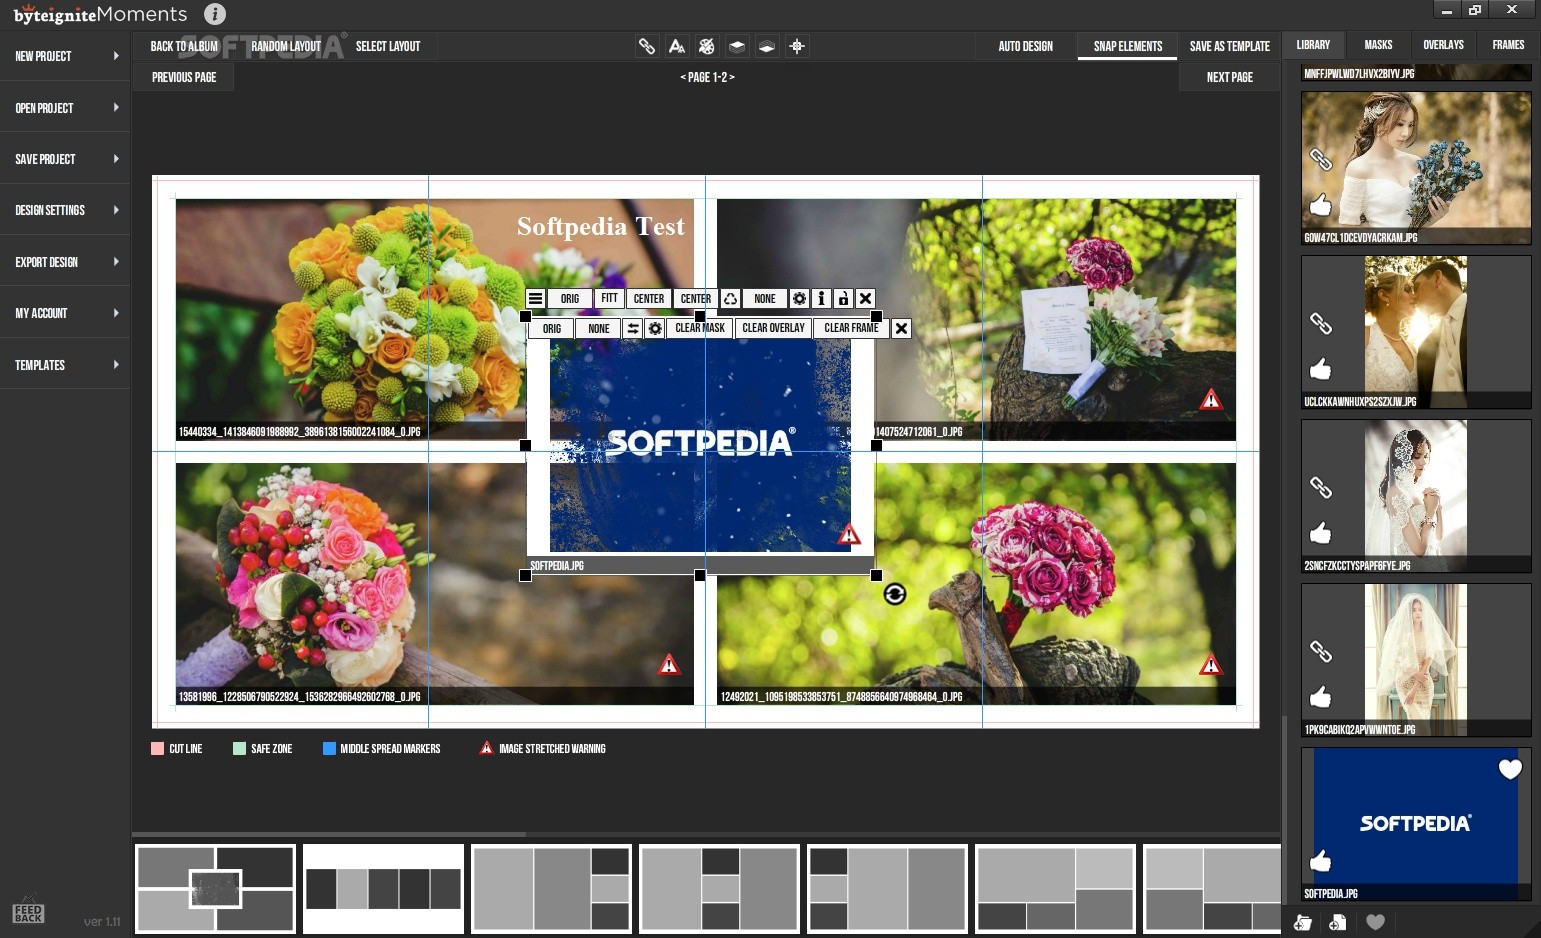
Task: Switch to the Frames tab
Action: click(x=1508, y=45)
